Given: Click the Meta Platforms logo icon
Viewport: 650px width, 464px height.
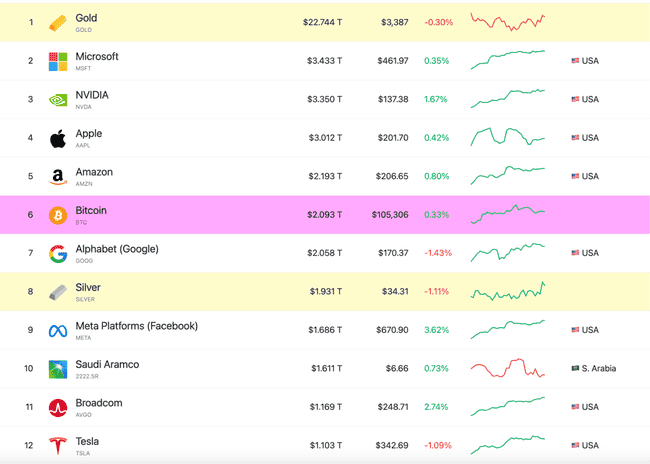Looking at the screenshot, I should (58, 331).
